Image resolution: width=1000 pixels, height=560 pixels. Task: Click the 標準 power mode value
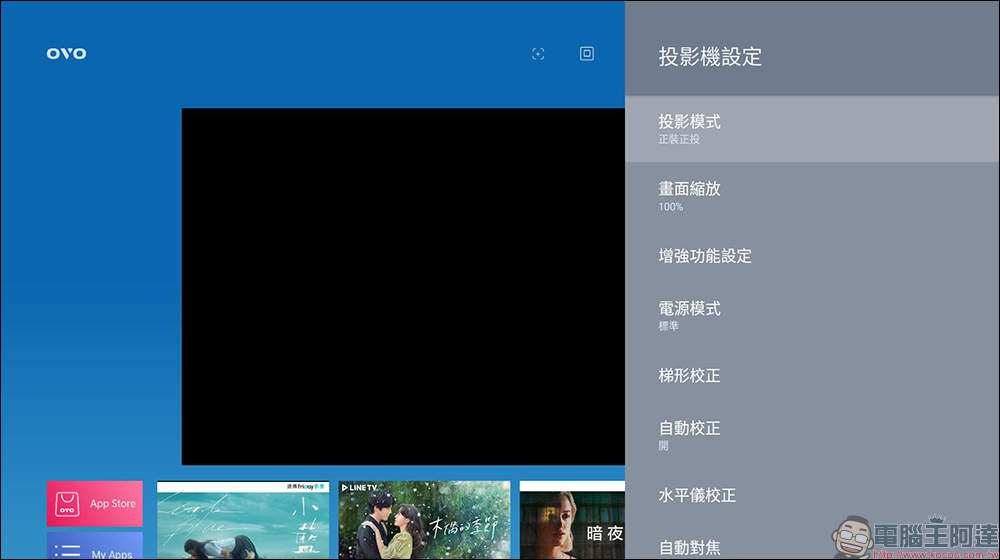[668, 326]
